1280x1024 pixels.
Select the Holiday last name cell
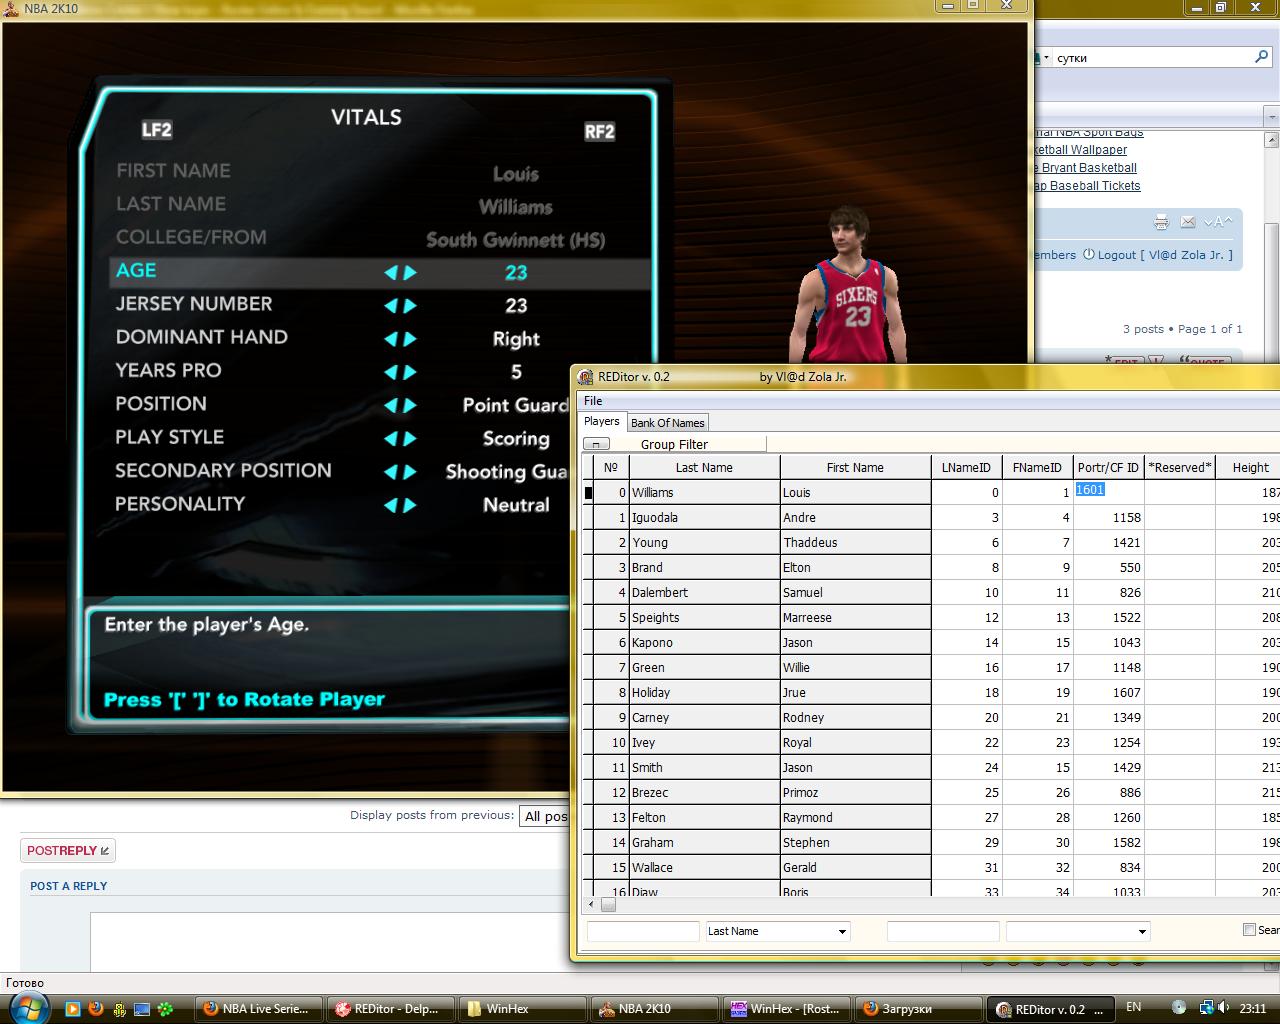click(x=704, y=692)
